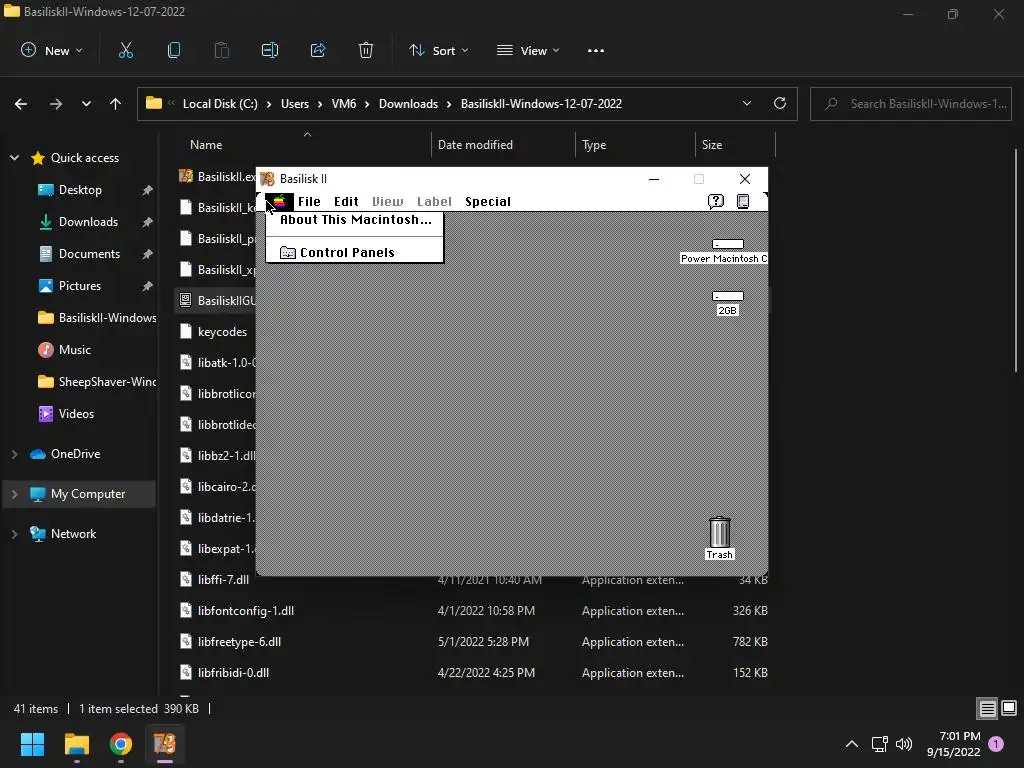Go up one folder level
The width and height of the screenshot is (1024, 768).
tap(116, 104)
